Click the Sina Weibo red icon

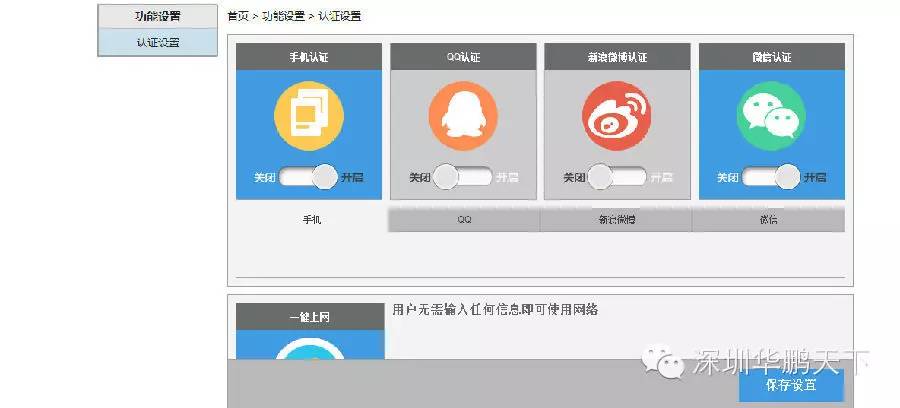[617, 116]
